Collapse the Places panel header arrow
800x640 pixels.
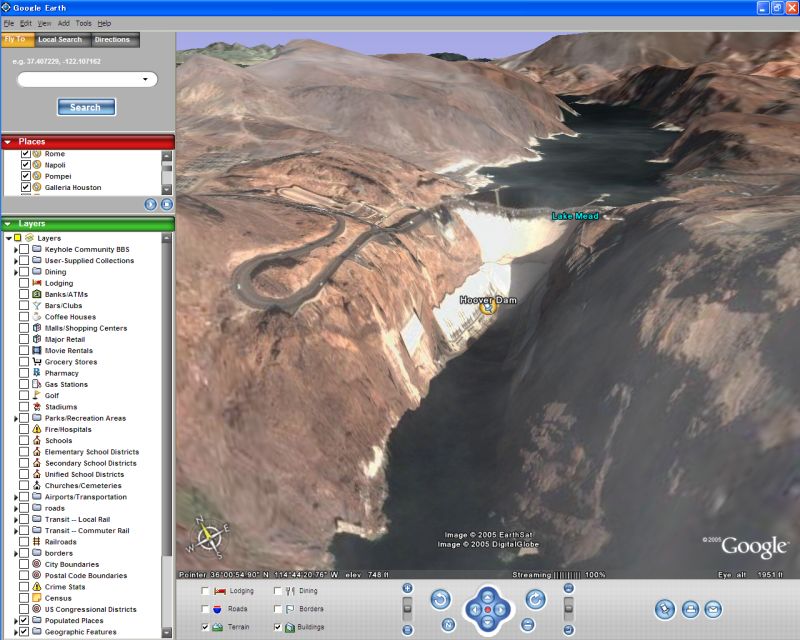[x=8, y=142]
